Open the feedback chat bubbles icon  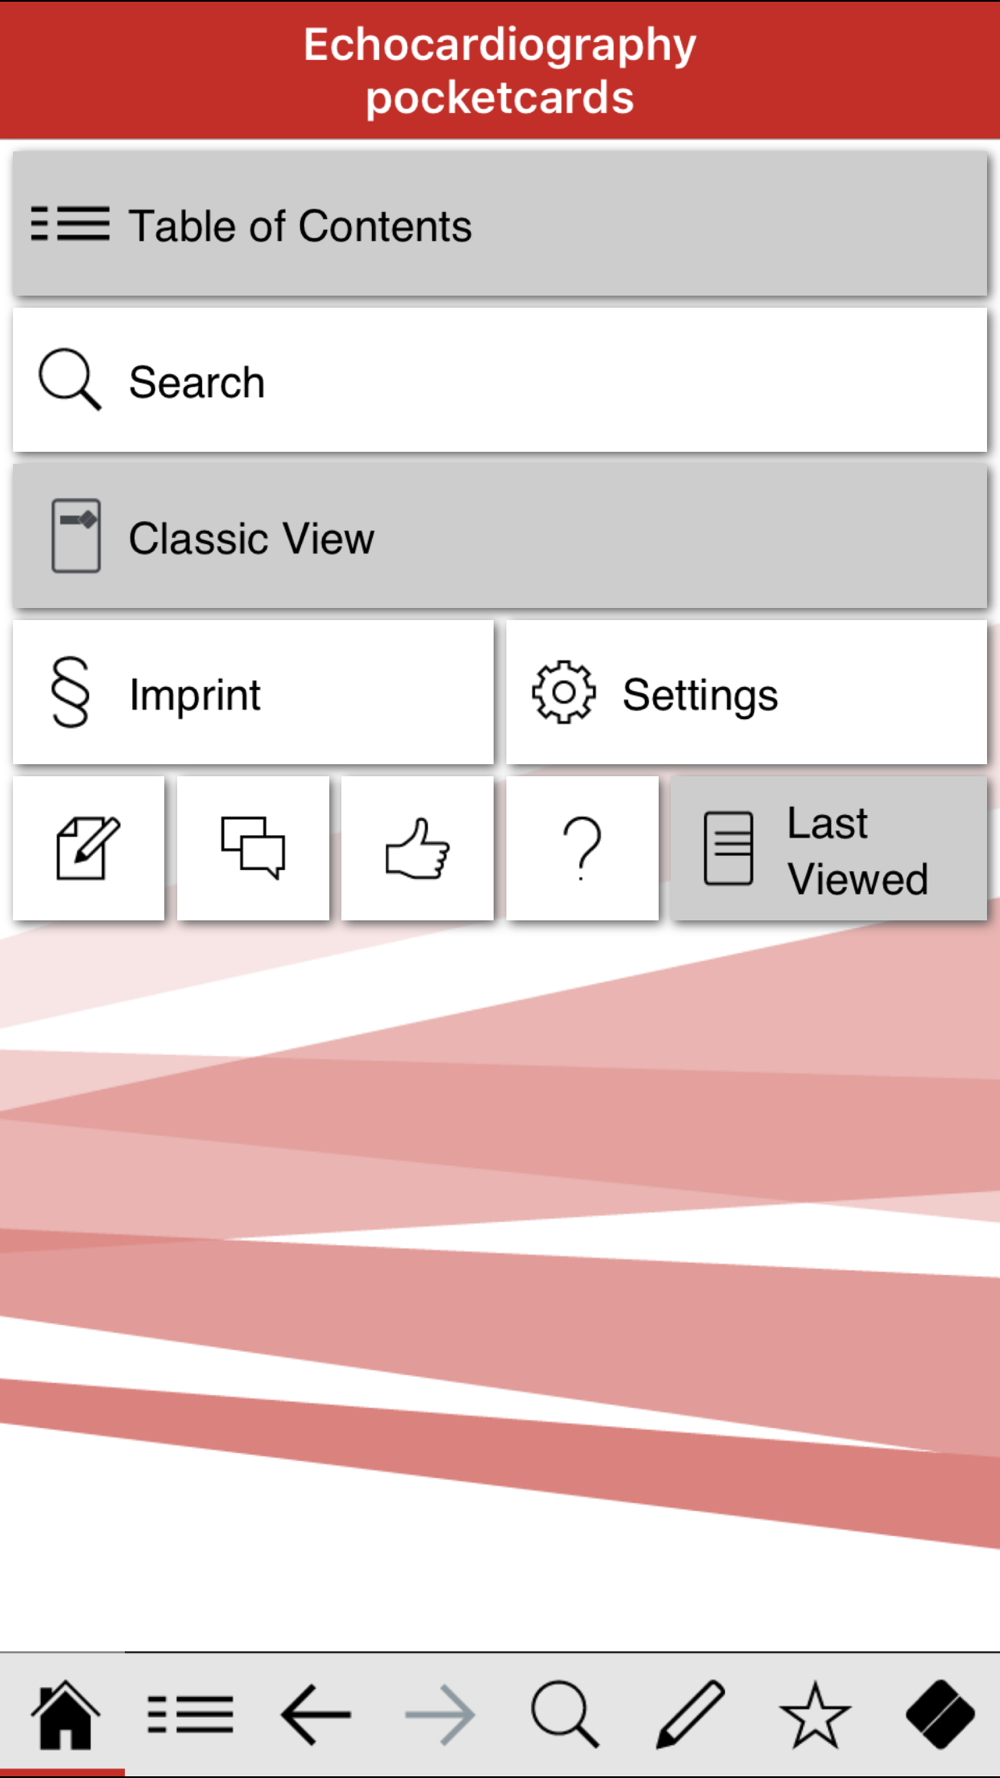click(253, 848)
